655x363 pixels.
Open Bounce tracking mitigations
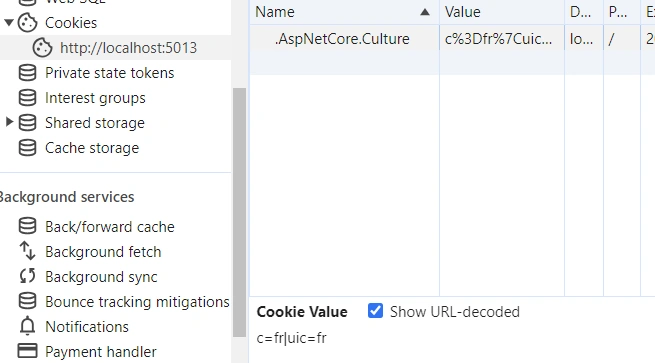click(x=137, y=302)
